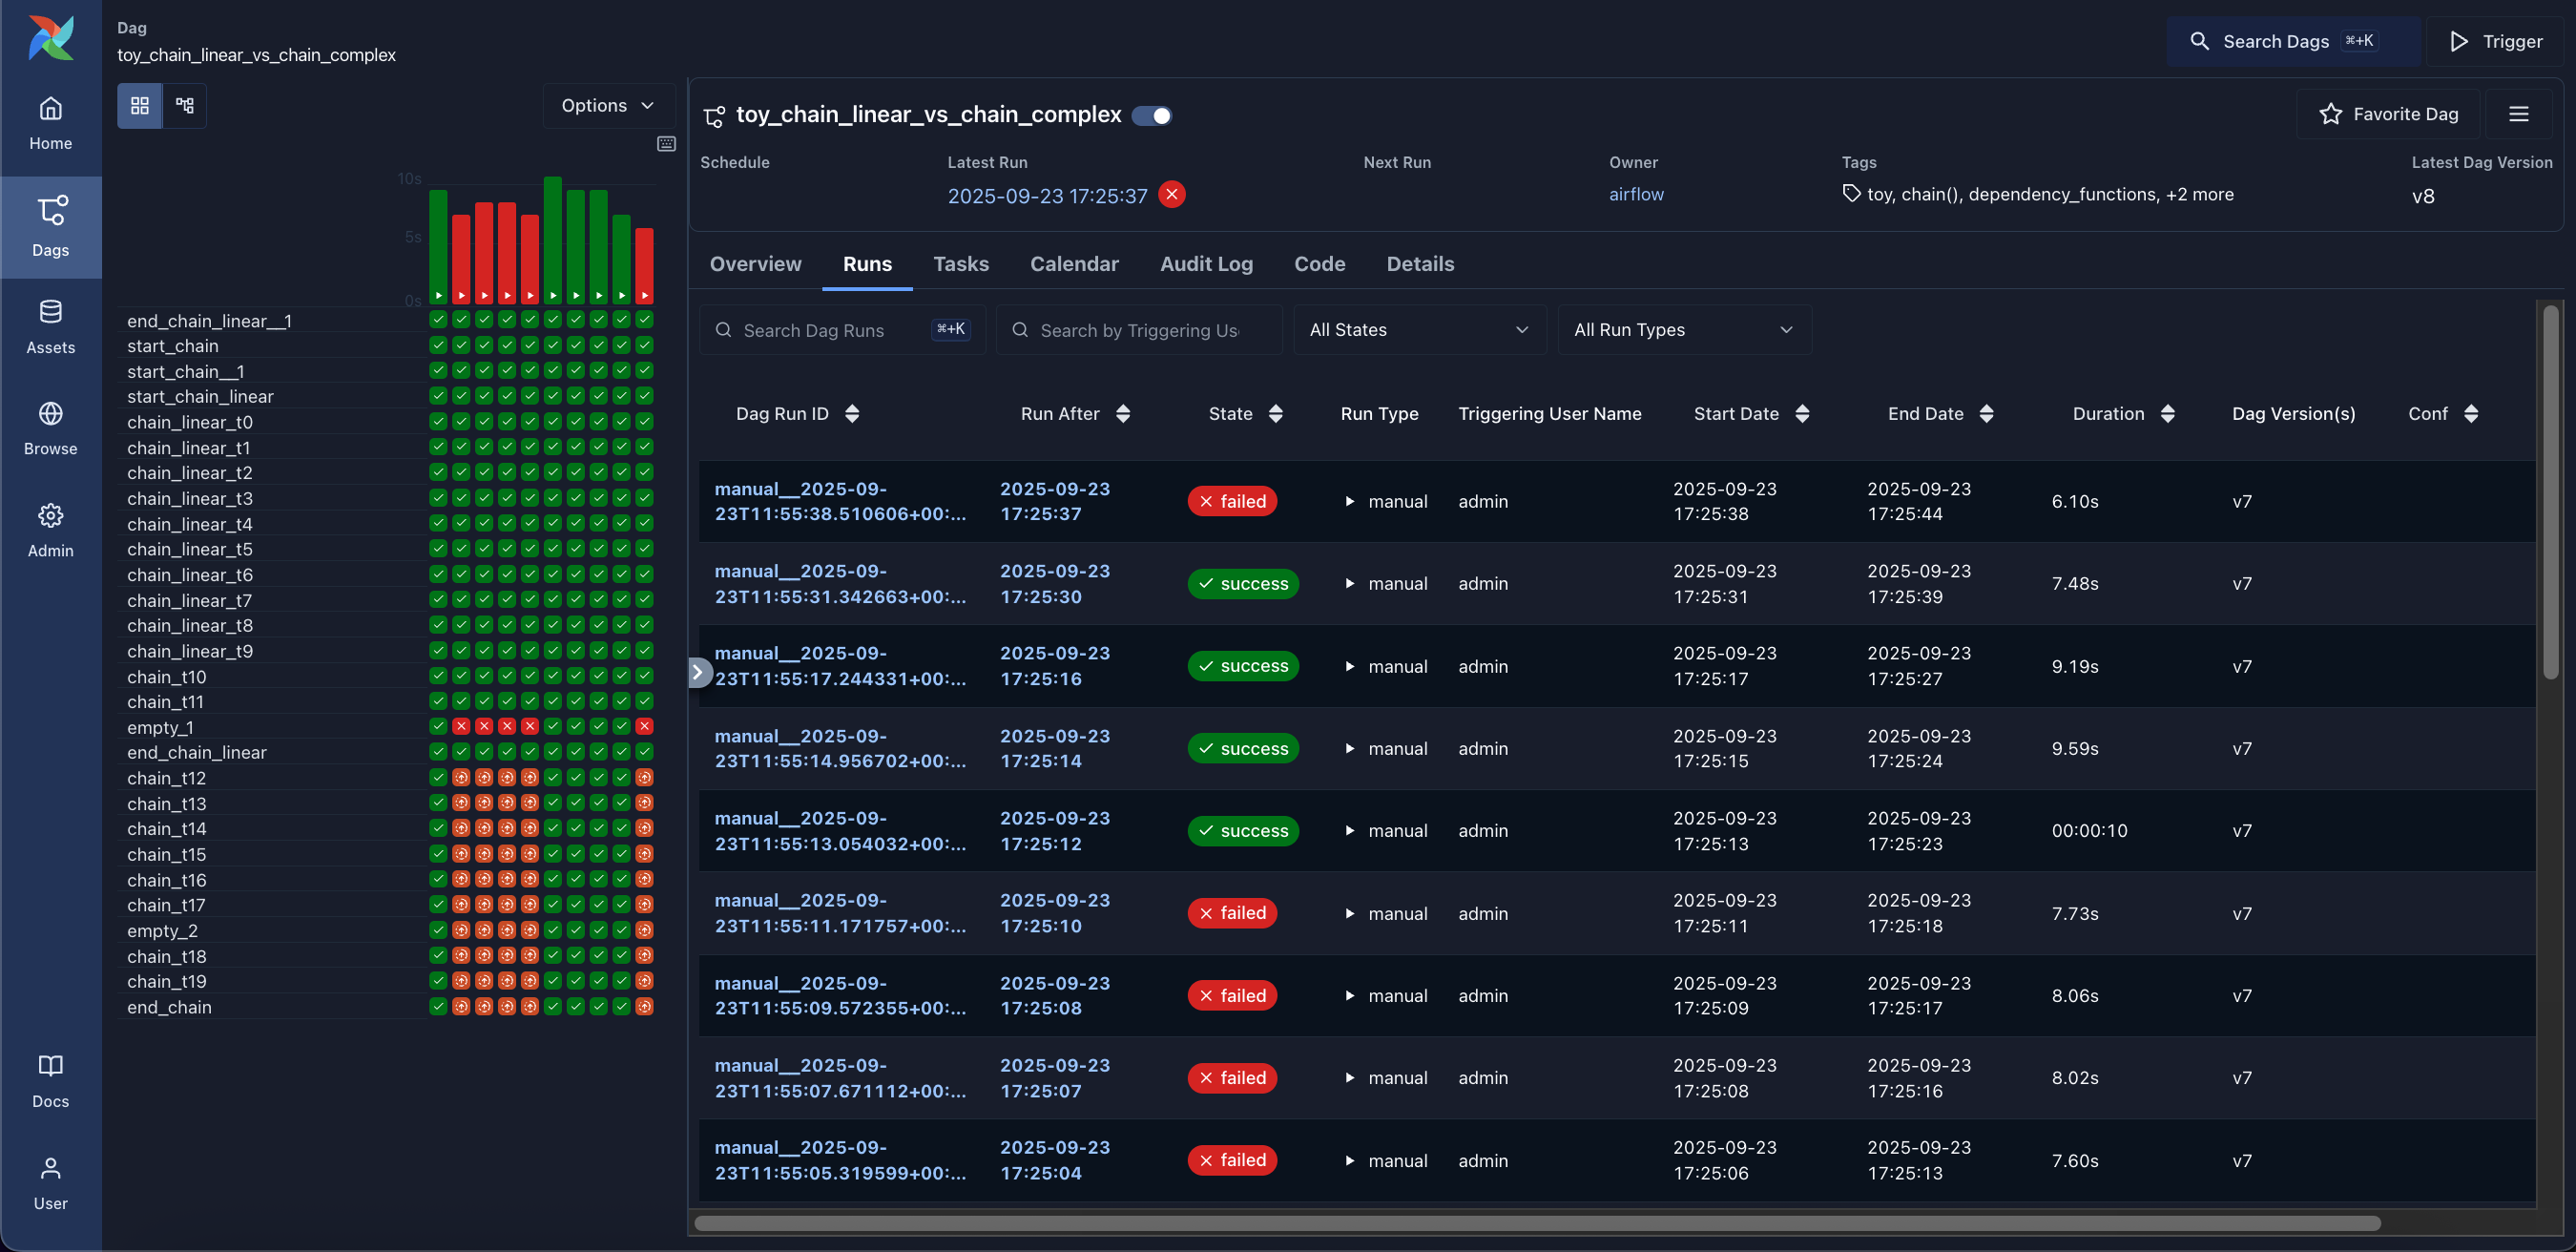
Task: Open the Audit Log tab
Action: click(x=1206, y=264)
